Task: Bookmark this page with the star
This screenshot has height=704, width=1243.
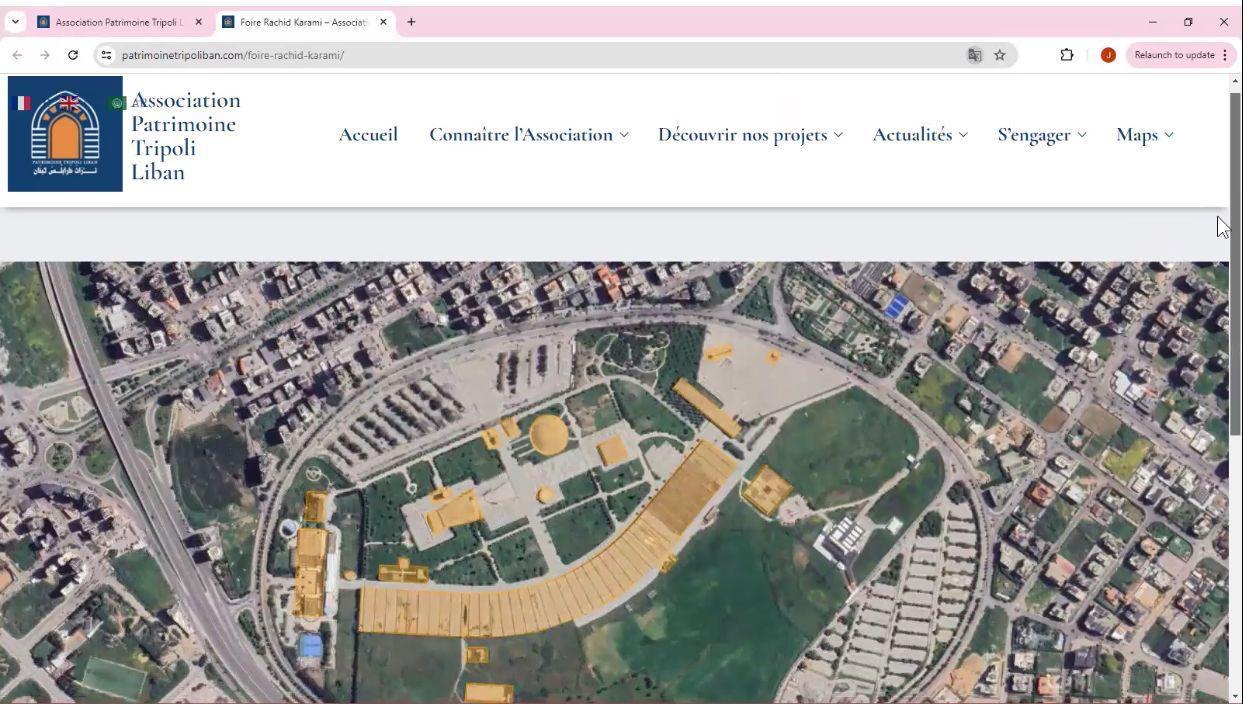Action: tap(1000, 55)
